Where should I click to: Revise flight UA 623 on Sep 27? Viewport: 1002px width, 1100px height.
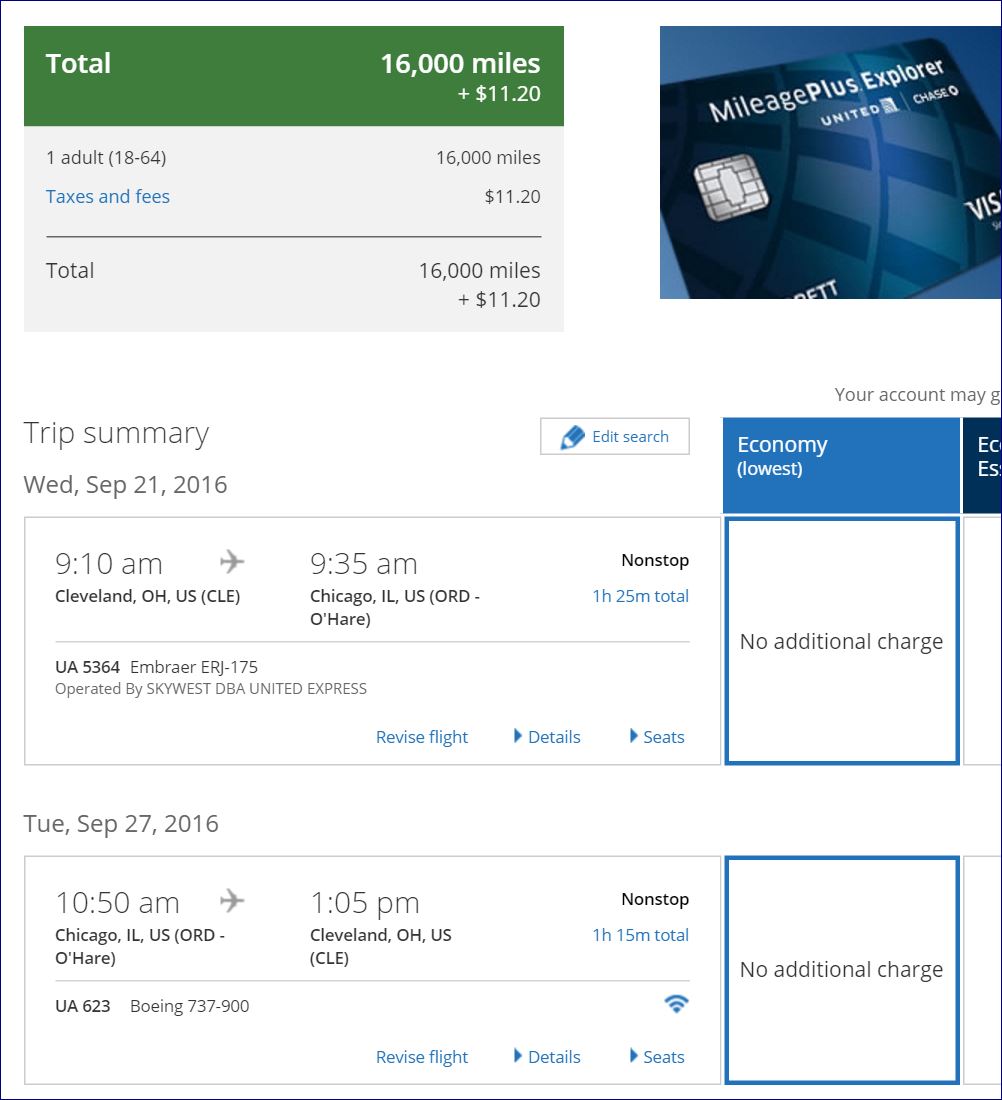pyautogui.click(x=421, y=1057)
